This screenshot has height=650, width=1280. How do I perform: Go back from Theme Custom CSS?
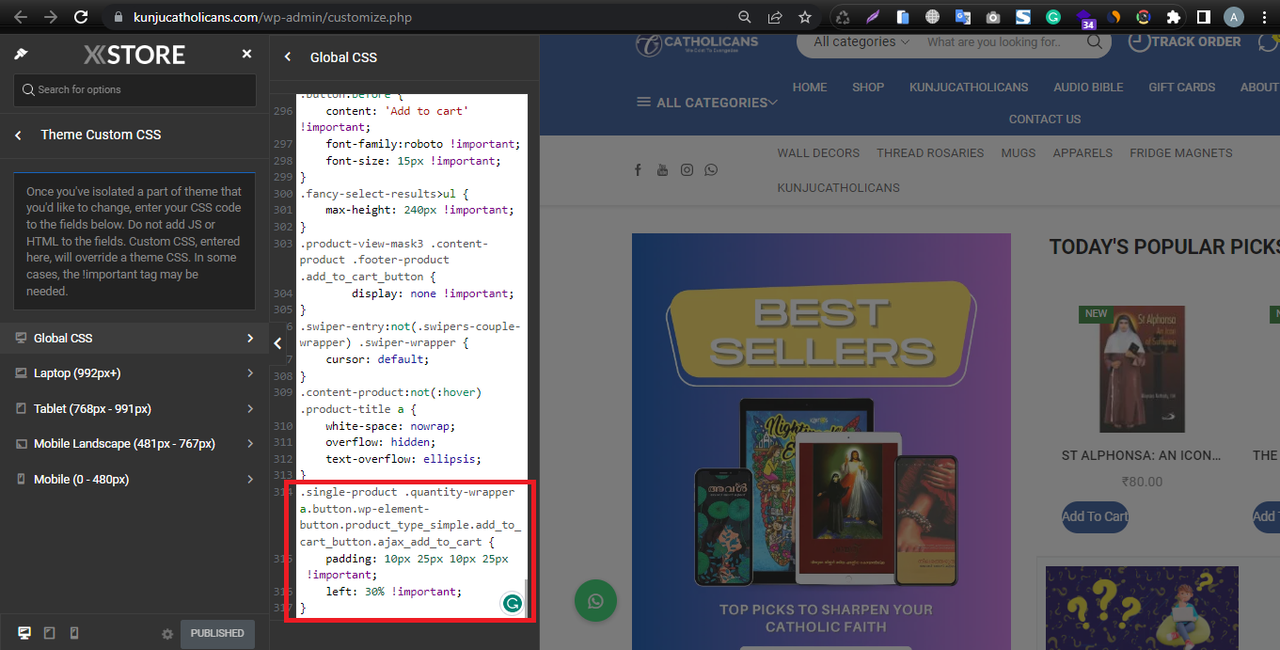[x=18, y=135]
